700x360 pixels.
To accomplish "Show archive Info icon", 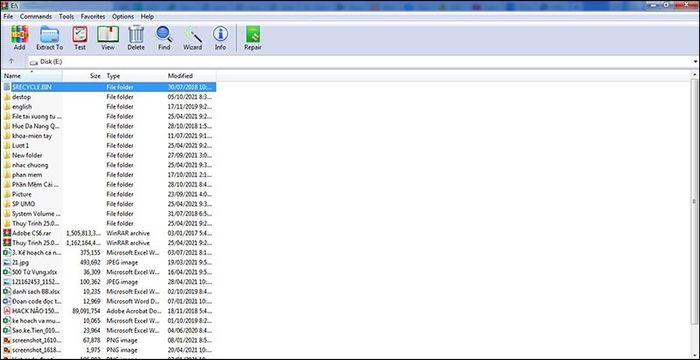I will [x=220, y=34].
